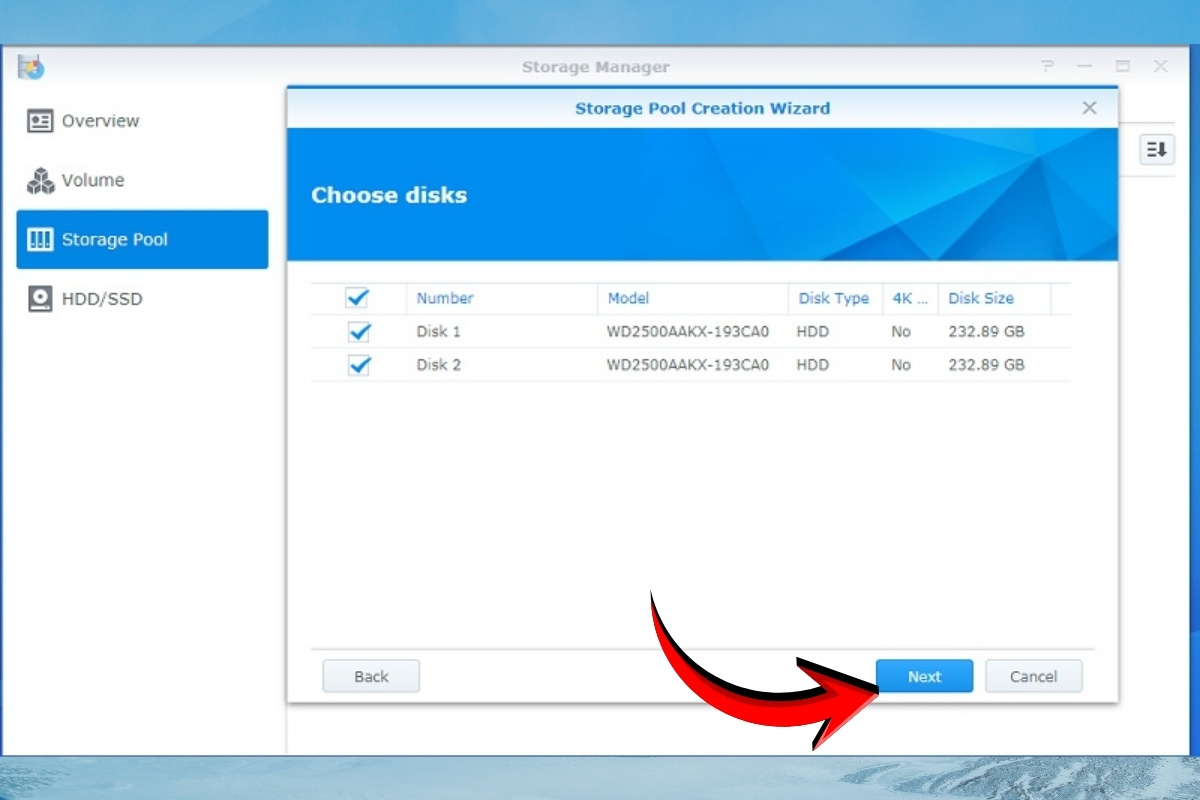1200x800 pixels.
Task: Click the Next button
Action: tap(925, 677)
